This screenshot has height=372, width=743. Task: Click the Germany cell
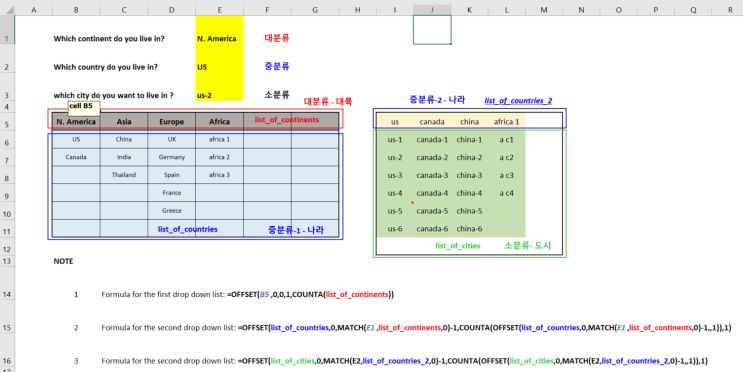click(x=172, y=157)
